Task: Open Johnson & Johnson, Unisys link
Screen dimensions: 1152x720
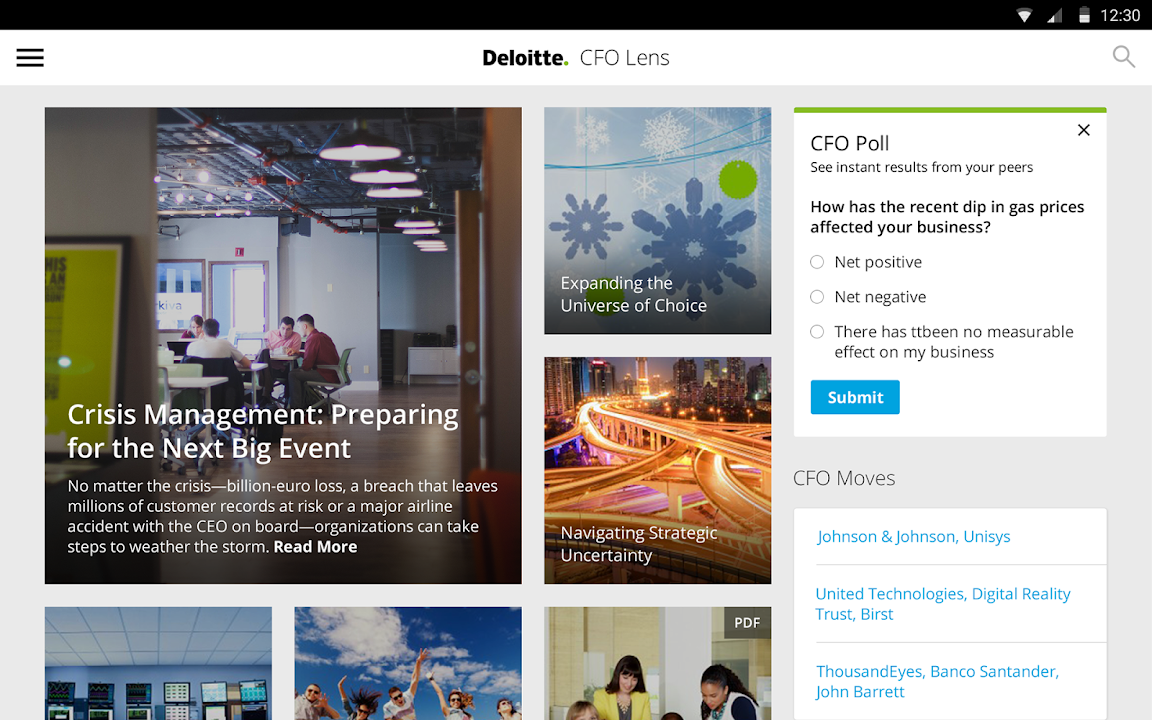Action: [x=913, y=536]
